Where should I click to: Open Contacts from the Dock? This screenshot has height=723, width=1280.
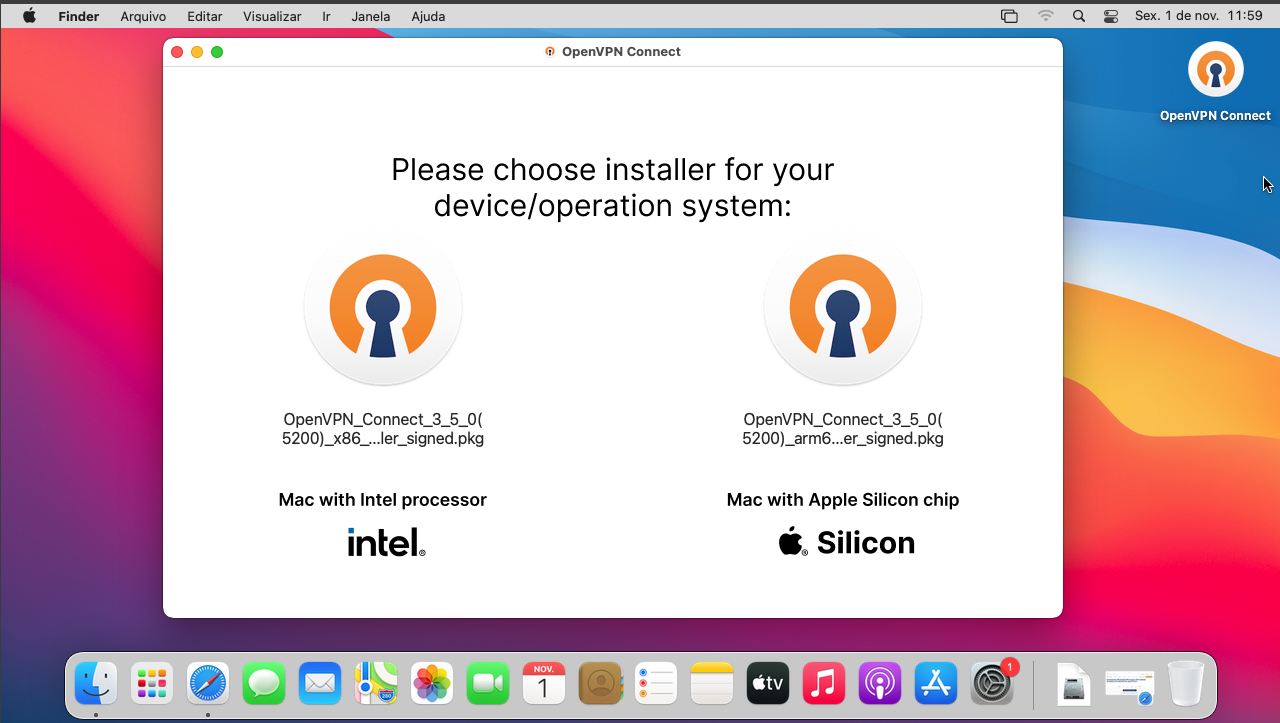click(600, 684)
